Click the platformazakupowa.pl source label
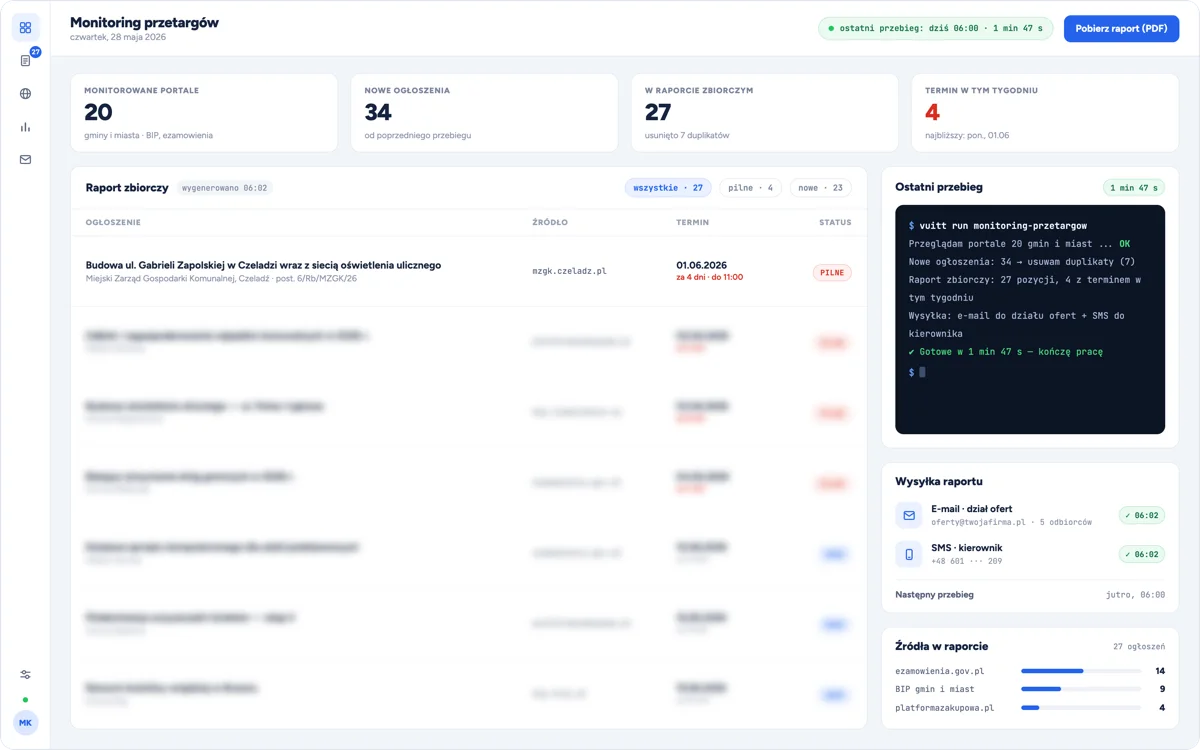 (945, 708)
